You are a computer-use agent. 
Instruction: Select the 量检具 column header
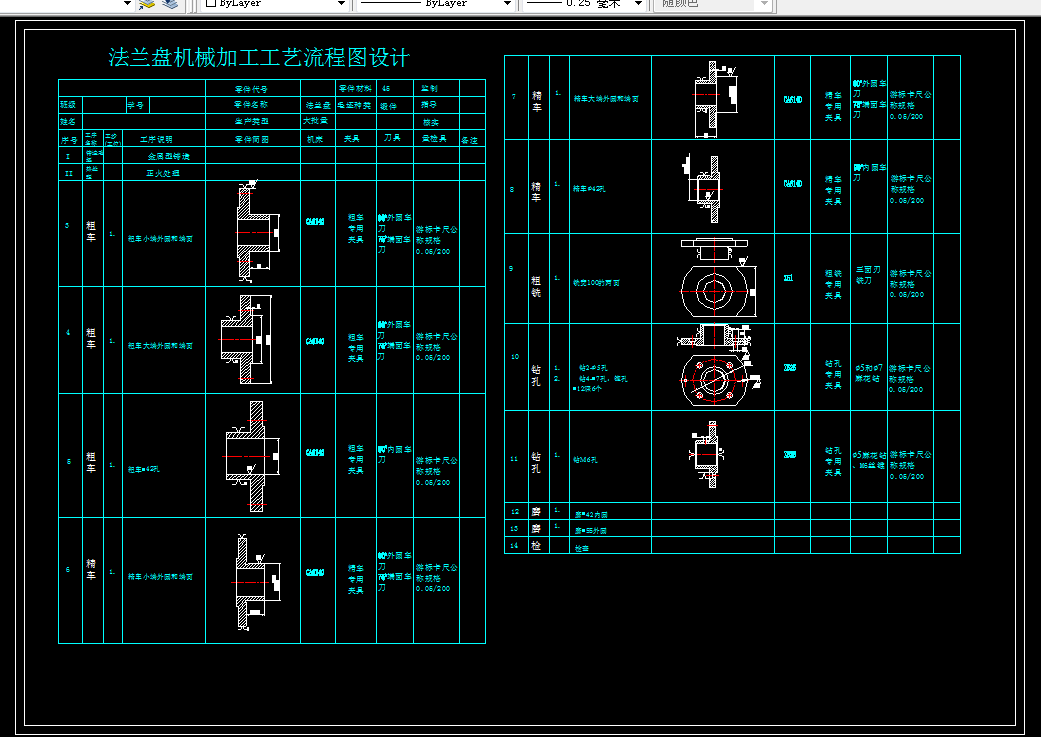click(x=434, y=139)
